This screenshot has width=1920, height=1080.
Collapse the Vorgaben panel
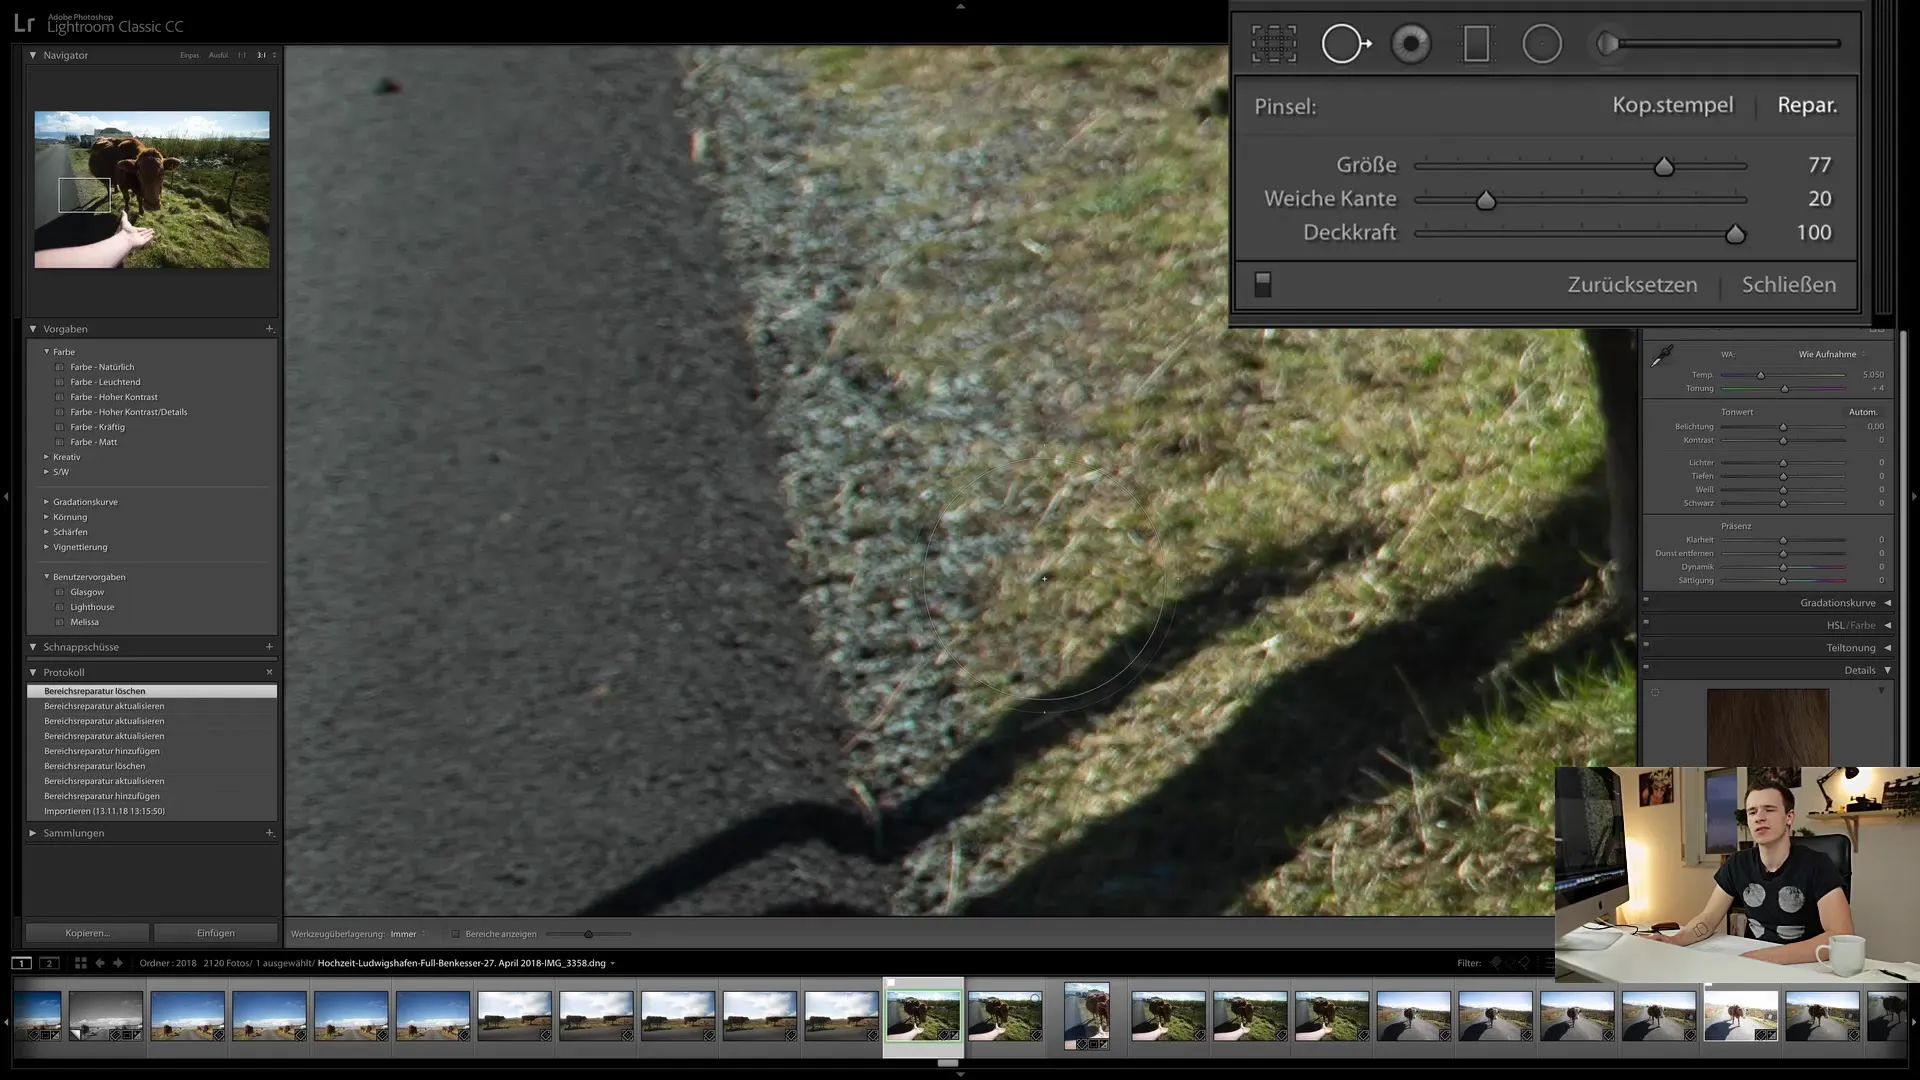(33, 329)
